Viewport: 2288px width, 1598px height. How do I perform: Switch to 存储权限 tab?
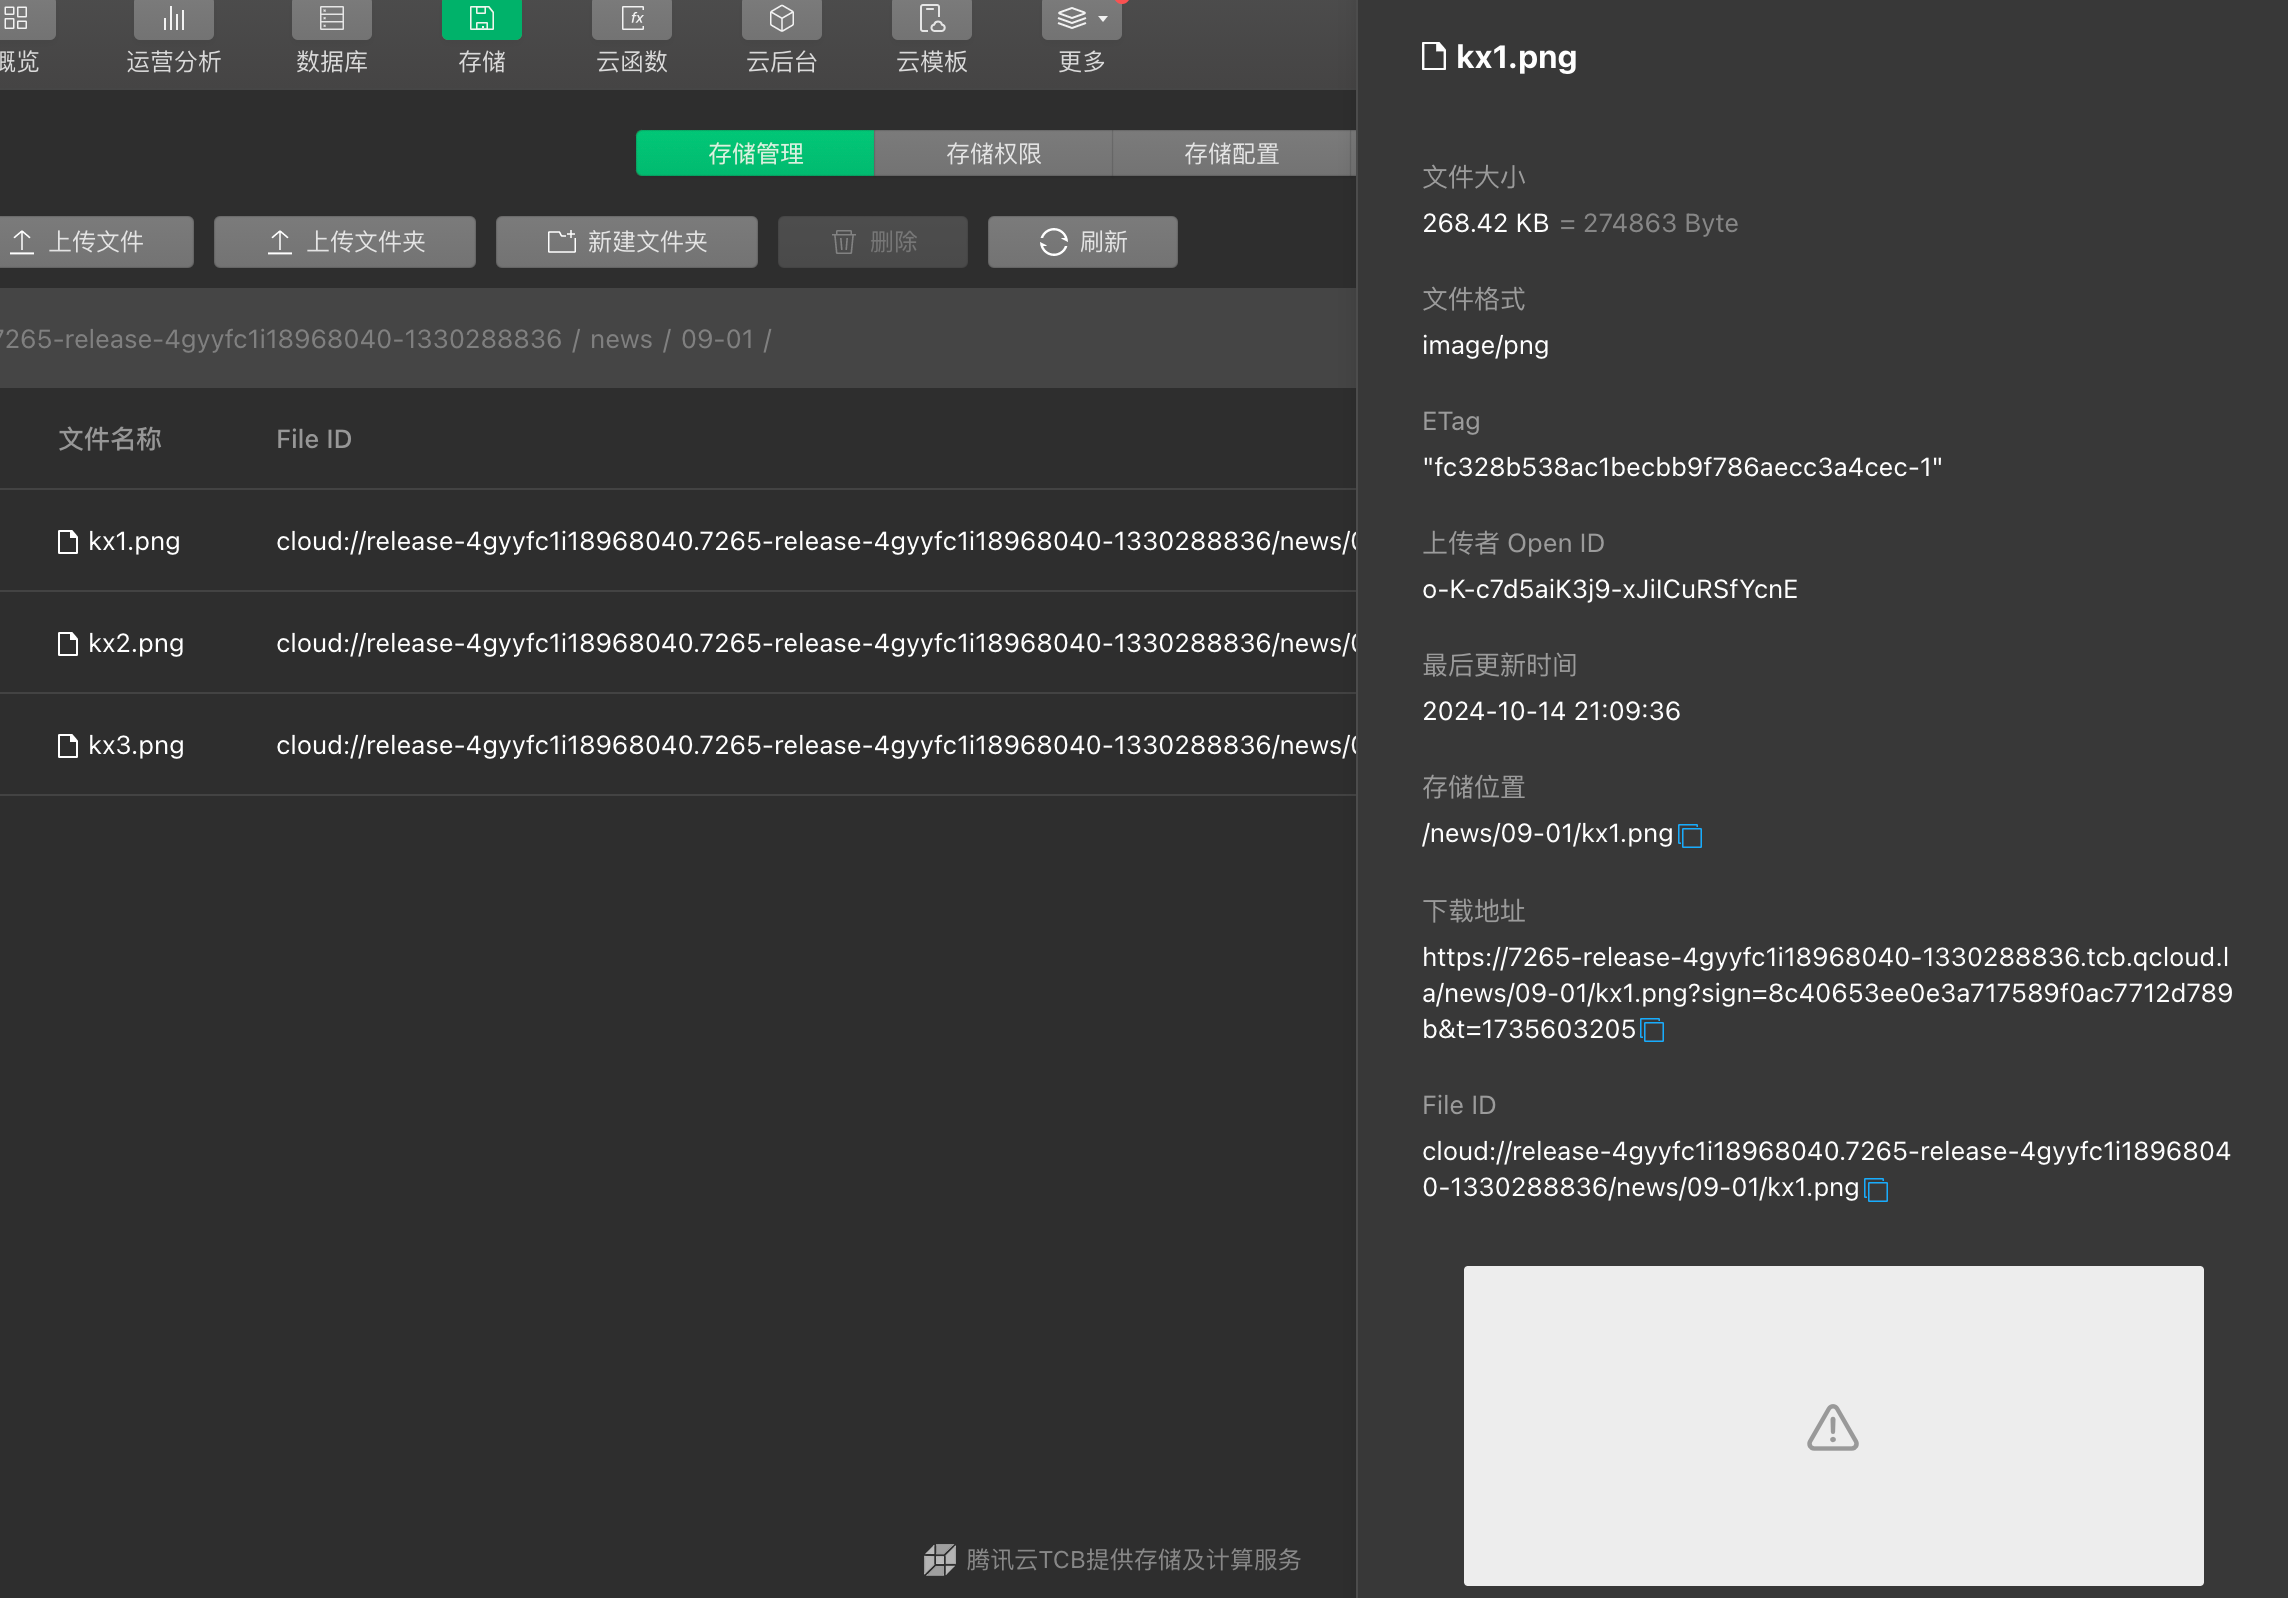pos(993,153)
